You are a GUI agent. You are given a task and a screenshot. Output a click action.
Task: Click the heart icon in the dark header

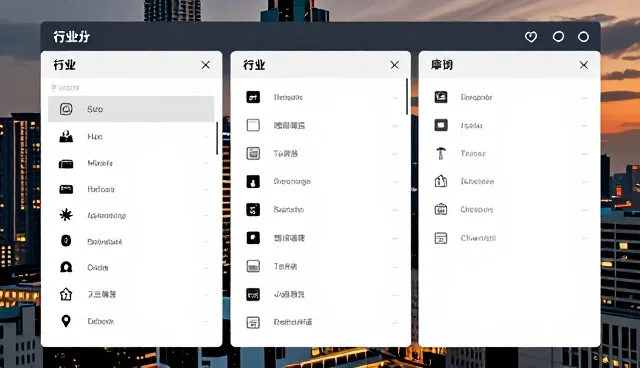531,37
